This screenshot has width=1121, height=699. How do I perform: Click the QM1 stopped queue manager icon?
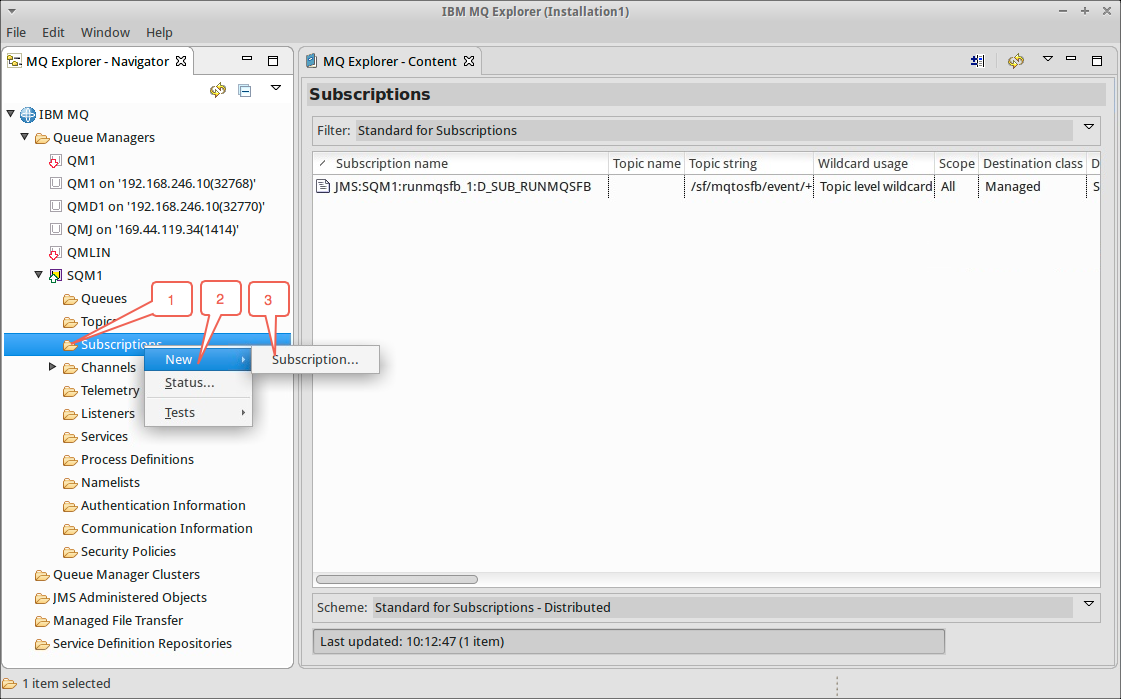[x=55, y=161]
